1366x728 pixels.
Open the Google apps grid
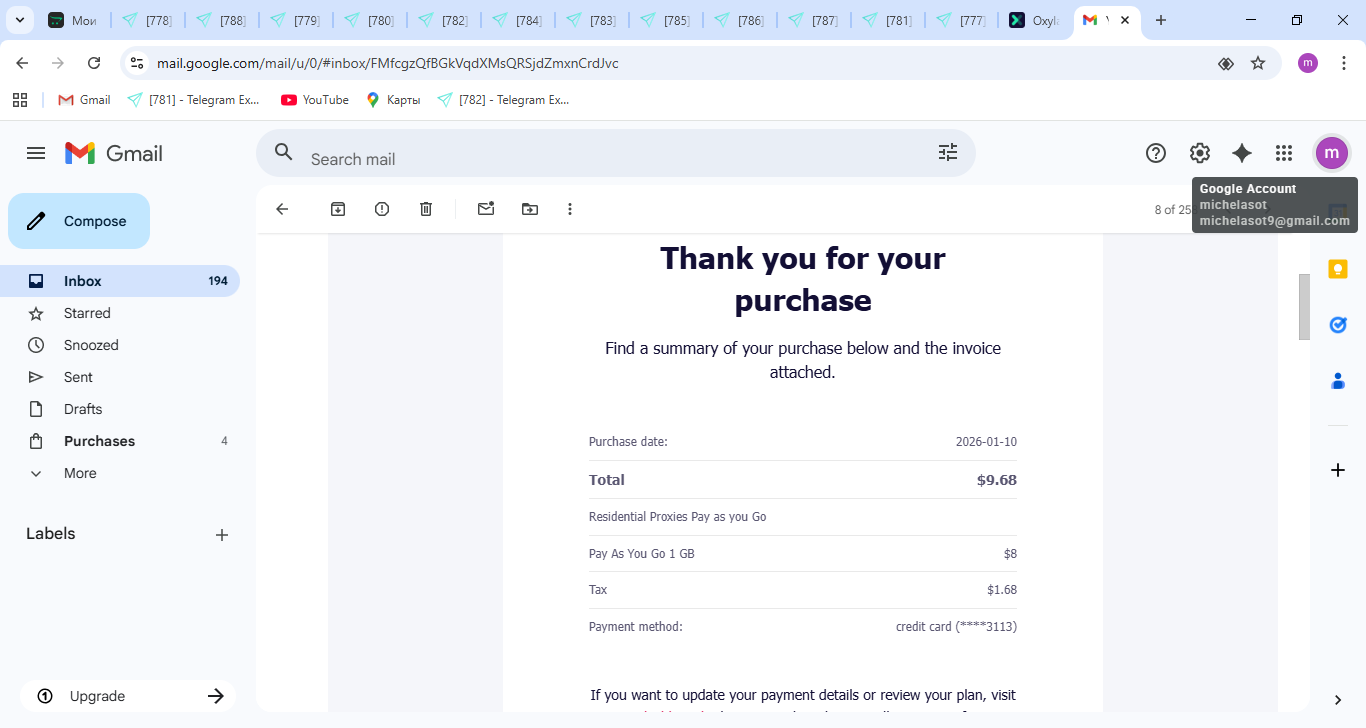1284,153
